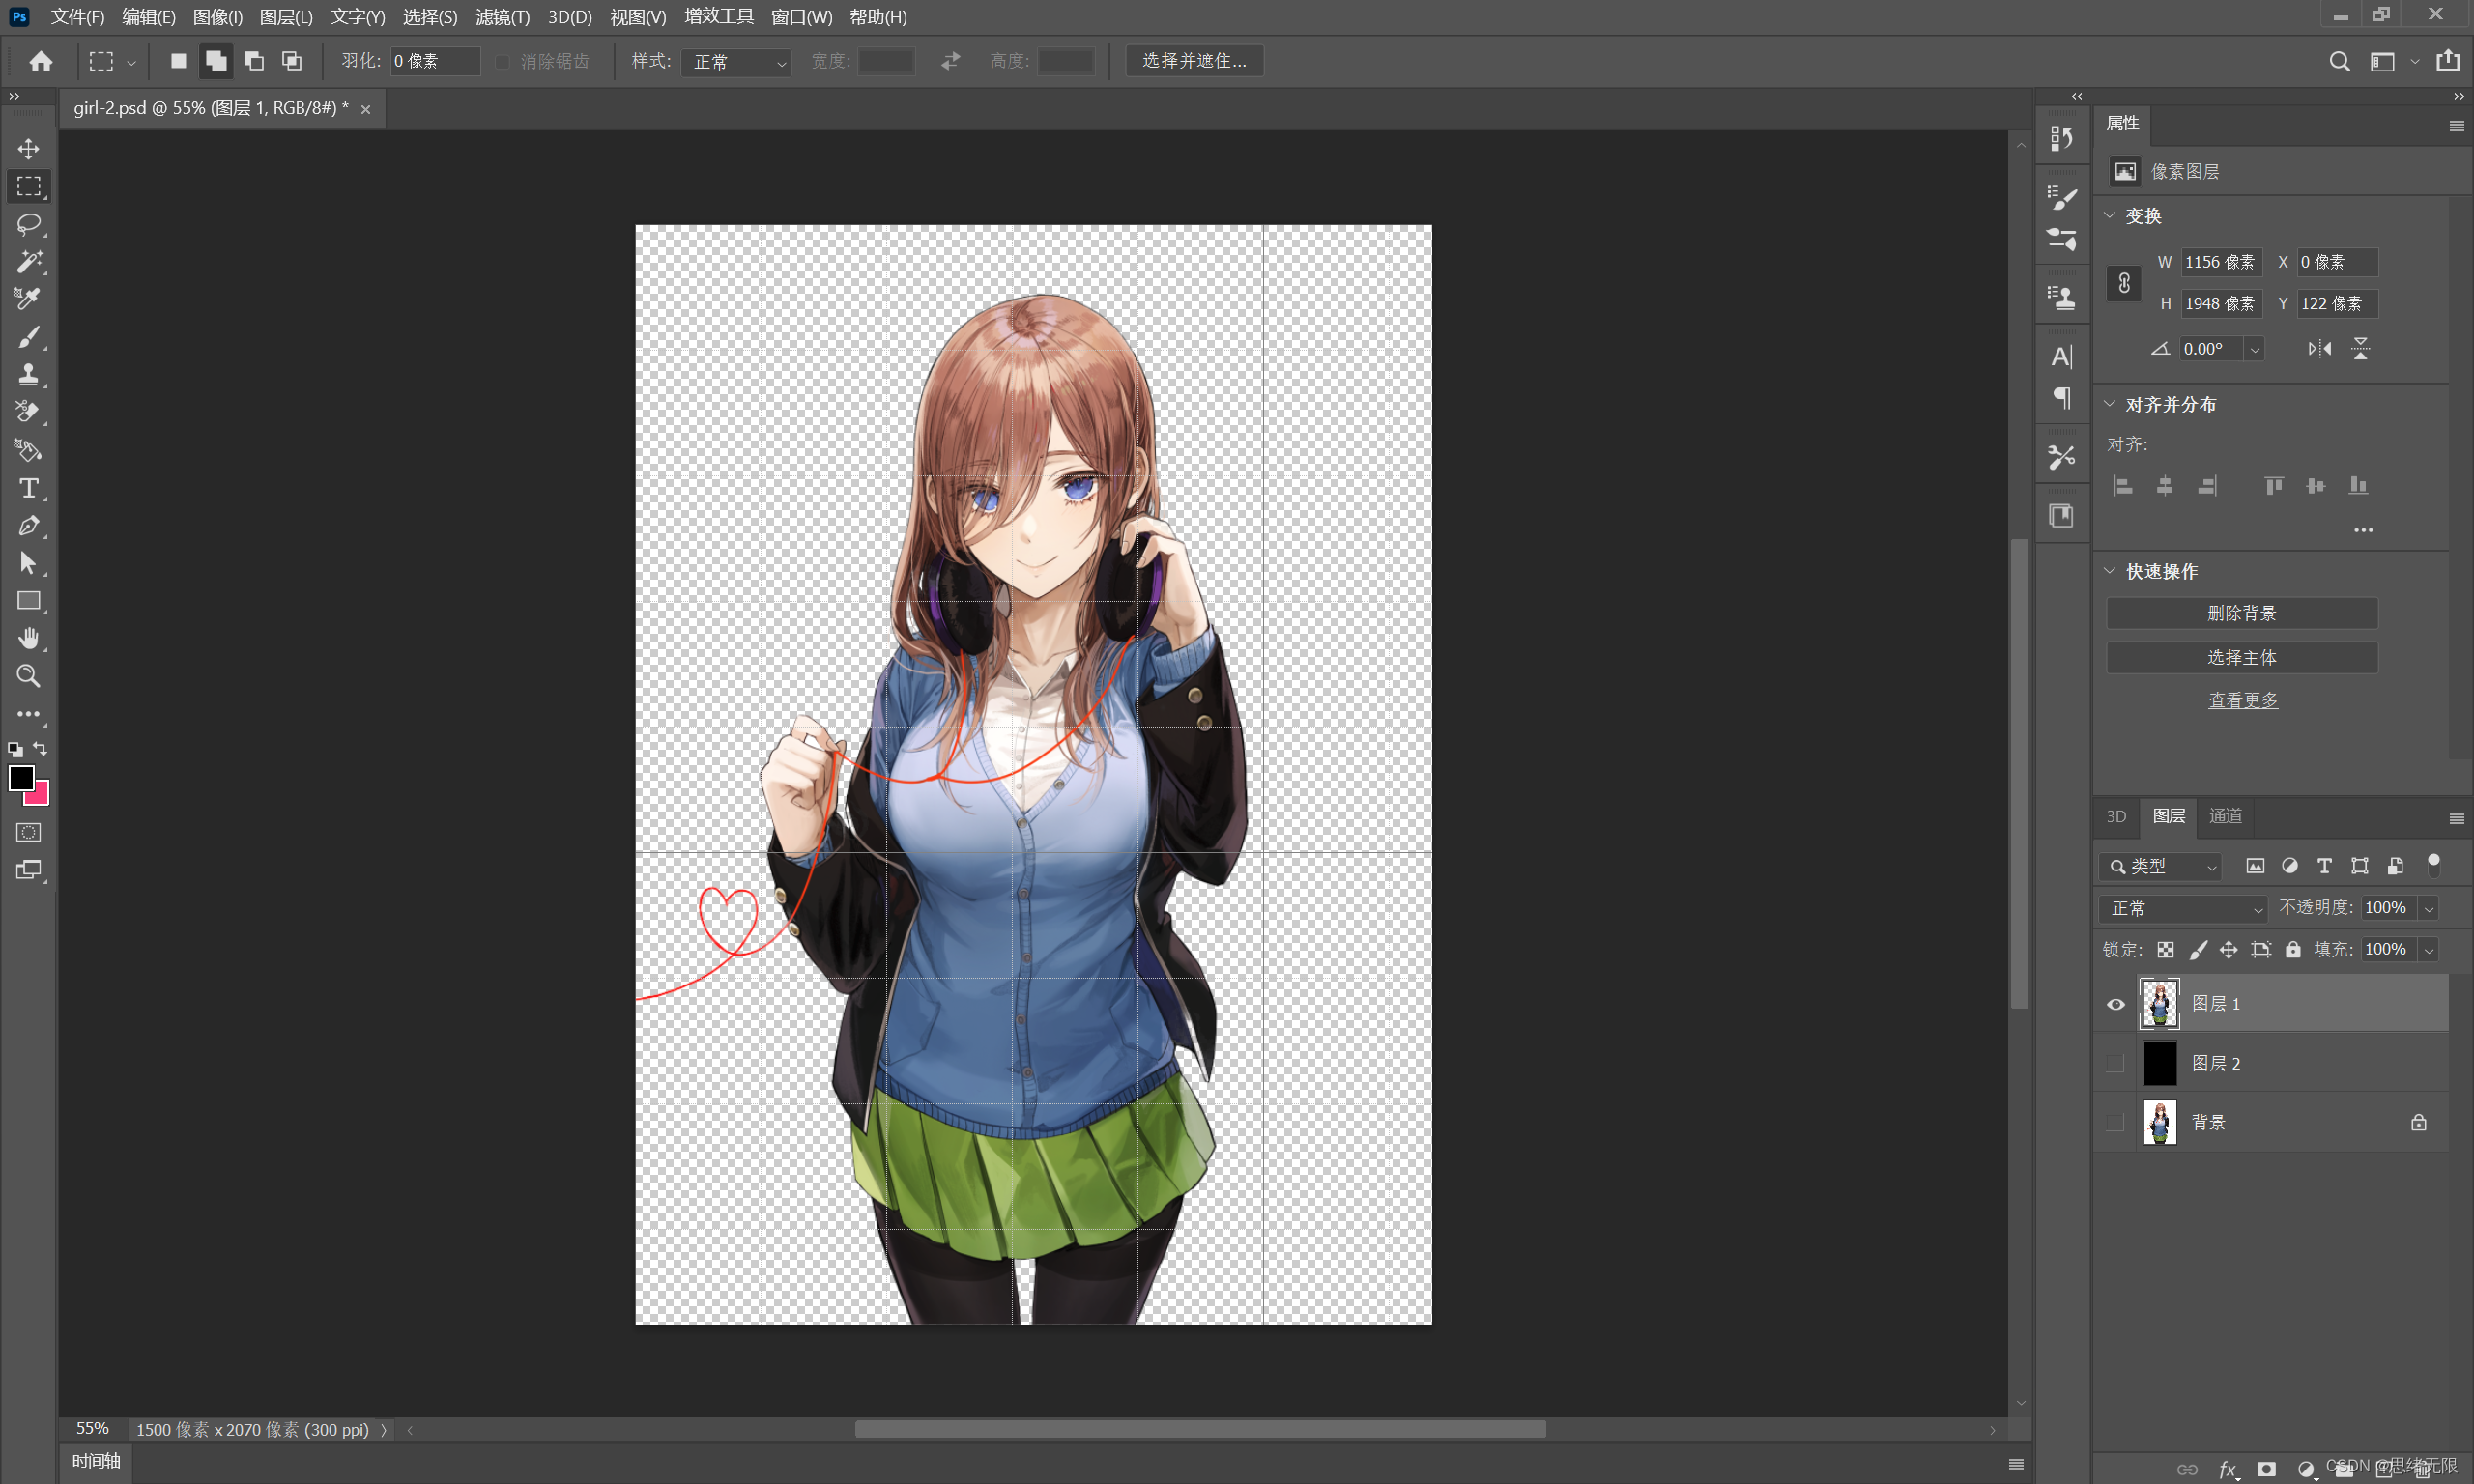This screenshot has height=1484, width=2474.
Task: Select the Path Selection tool
Action: (x=28, y=563)
